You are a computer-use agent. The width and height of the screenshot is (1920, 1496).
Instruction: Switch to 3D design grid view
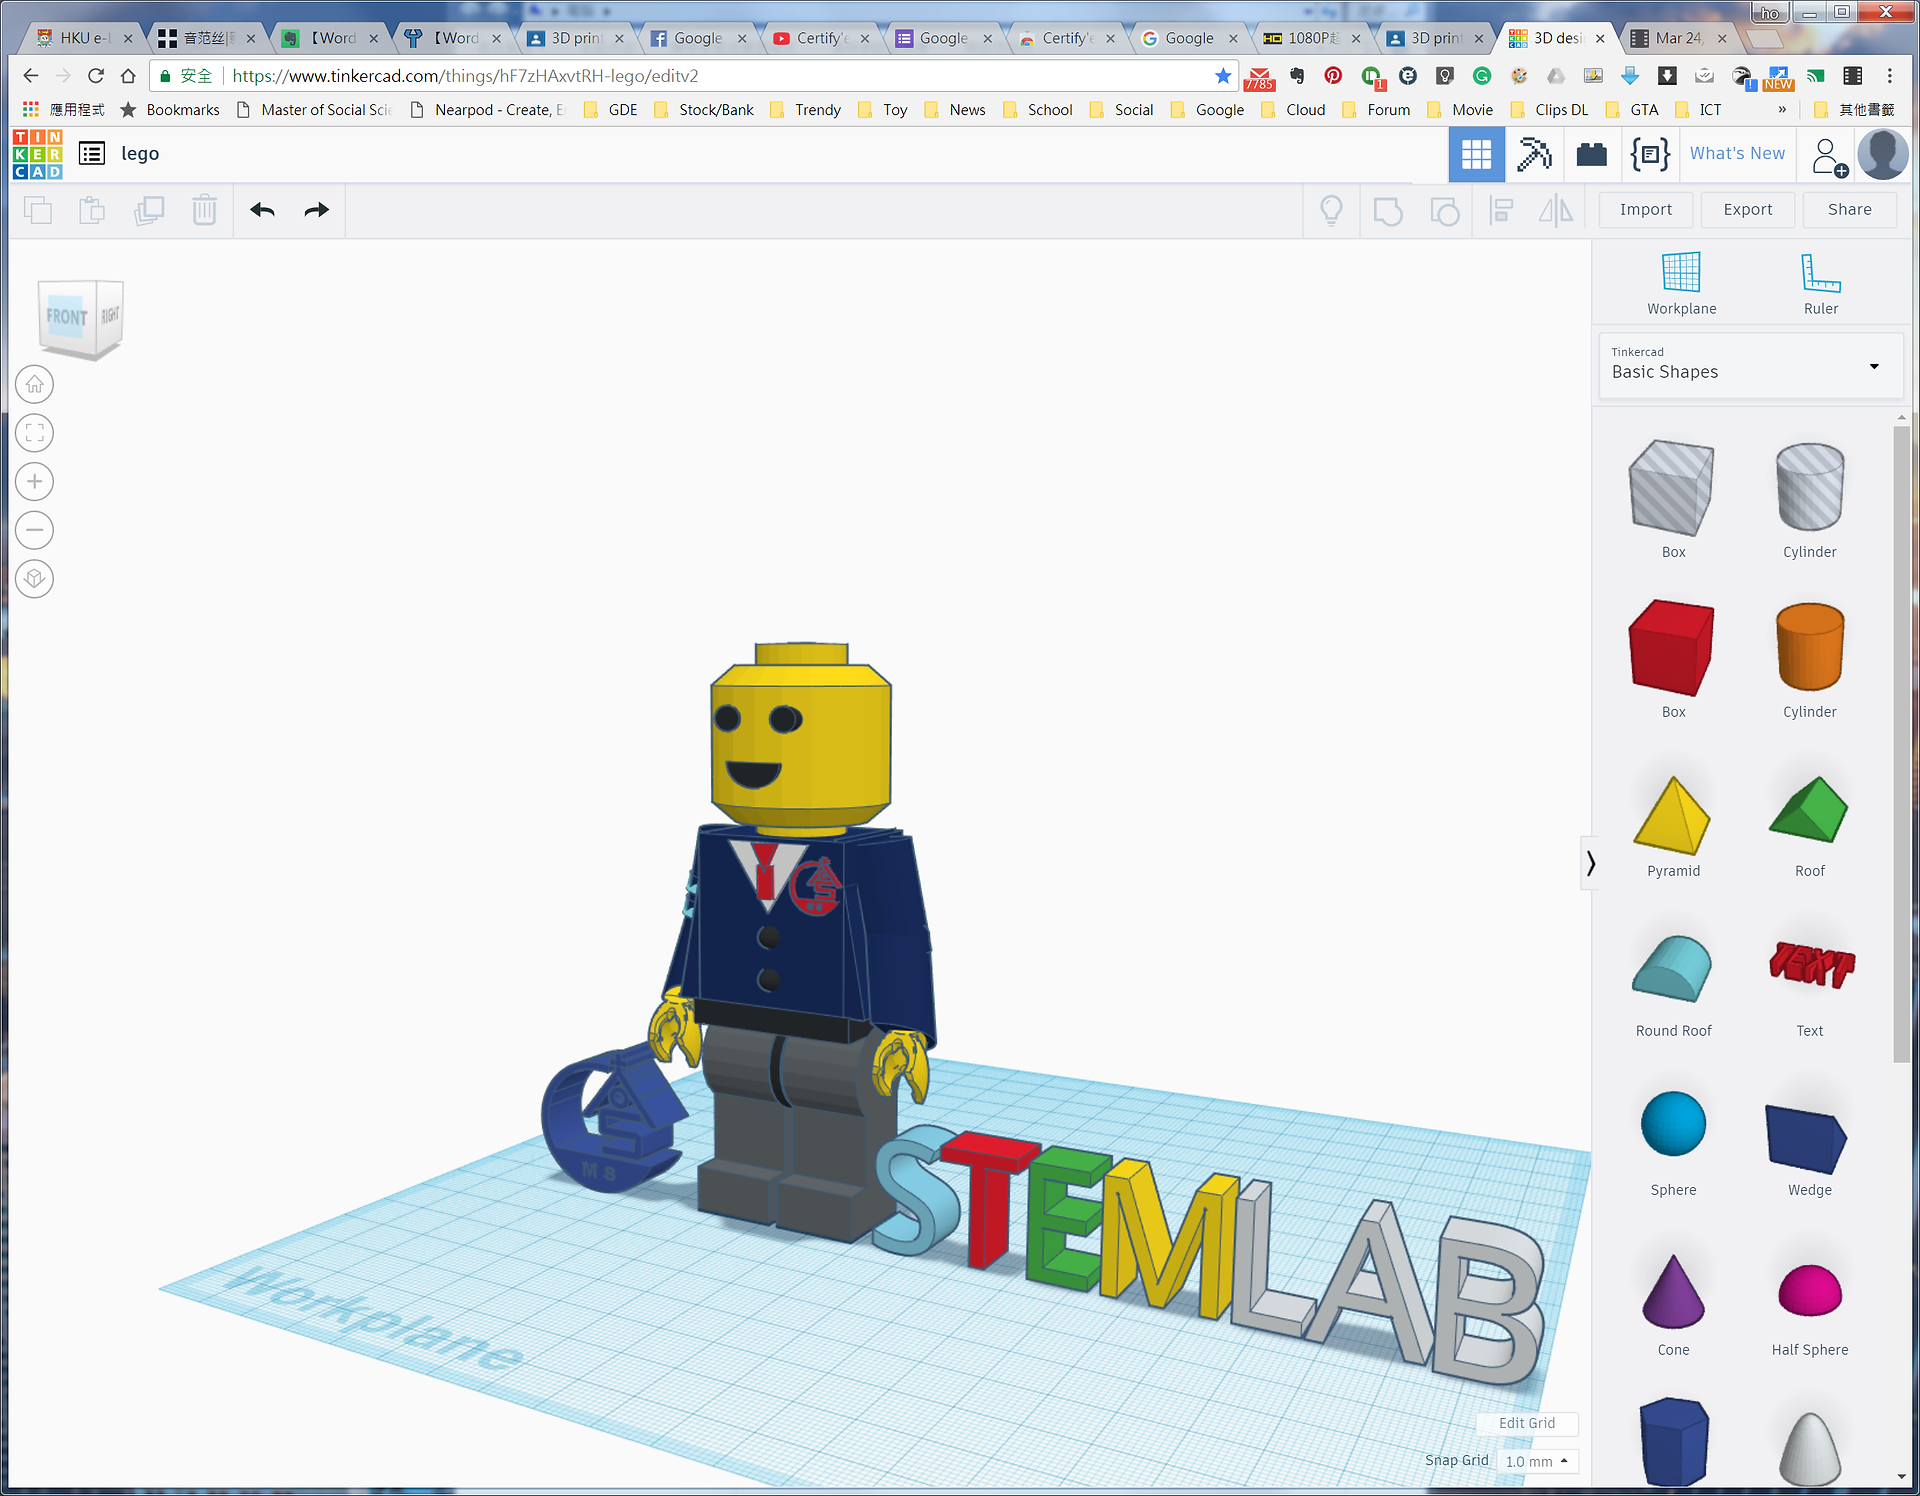click(x=1476, y=154)
